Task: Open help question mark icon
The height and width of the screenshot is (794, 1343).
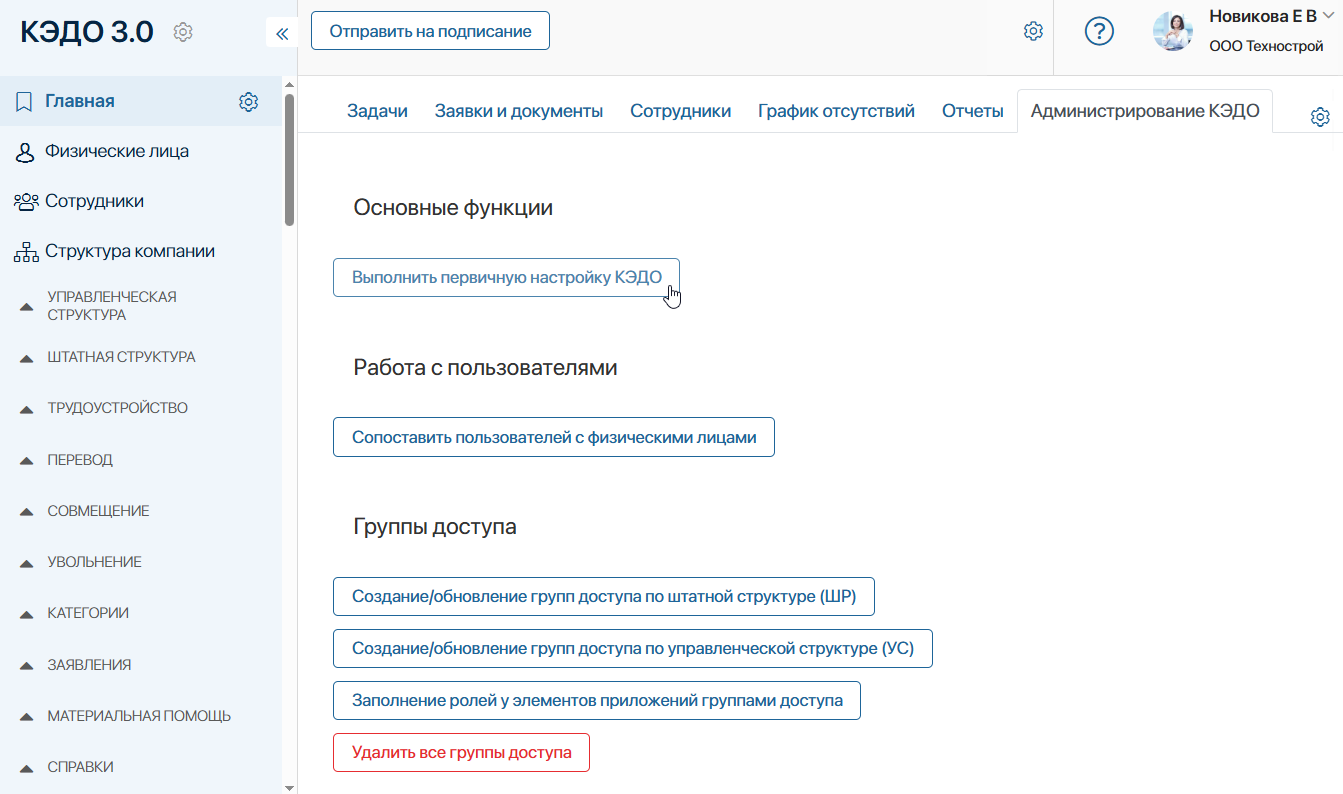Action: pos(1099,32)
